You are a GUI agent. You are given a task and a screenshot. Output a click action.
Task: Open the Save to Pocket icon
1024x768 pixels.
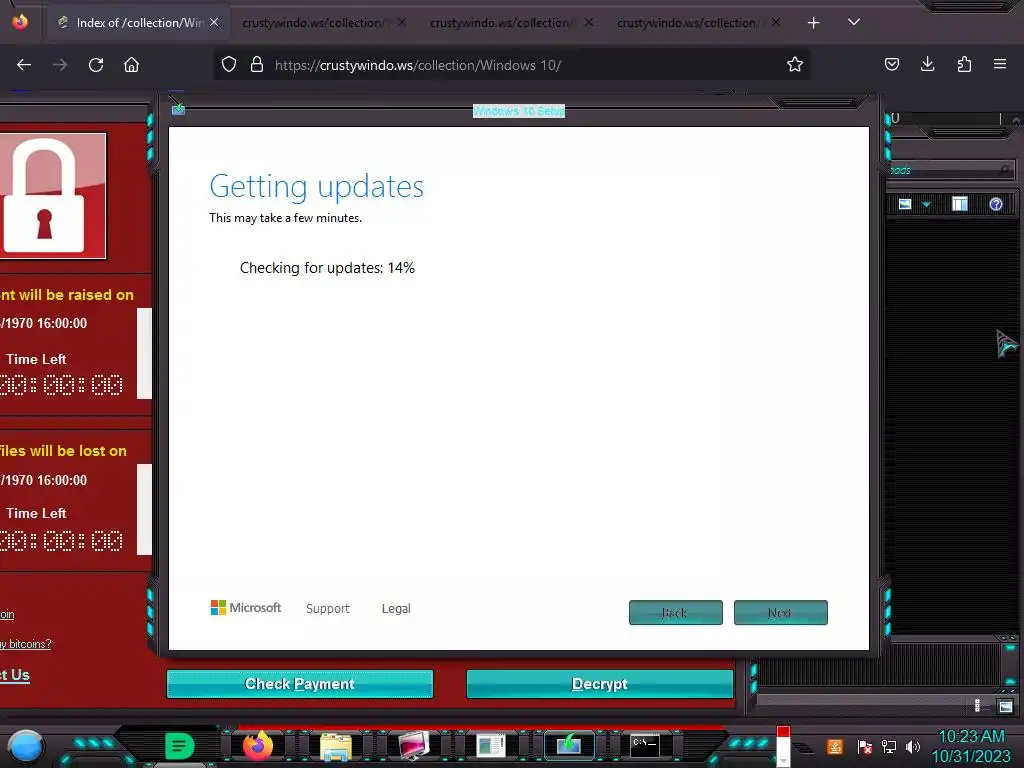coord(891,65)
